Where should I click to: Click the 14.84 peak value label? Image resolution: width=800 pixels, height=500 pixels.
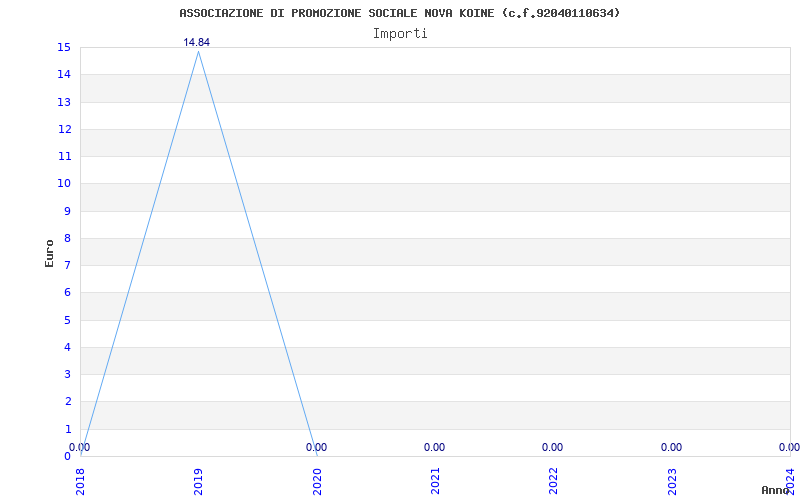point(197,42)
